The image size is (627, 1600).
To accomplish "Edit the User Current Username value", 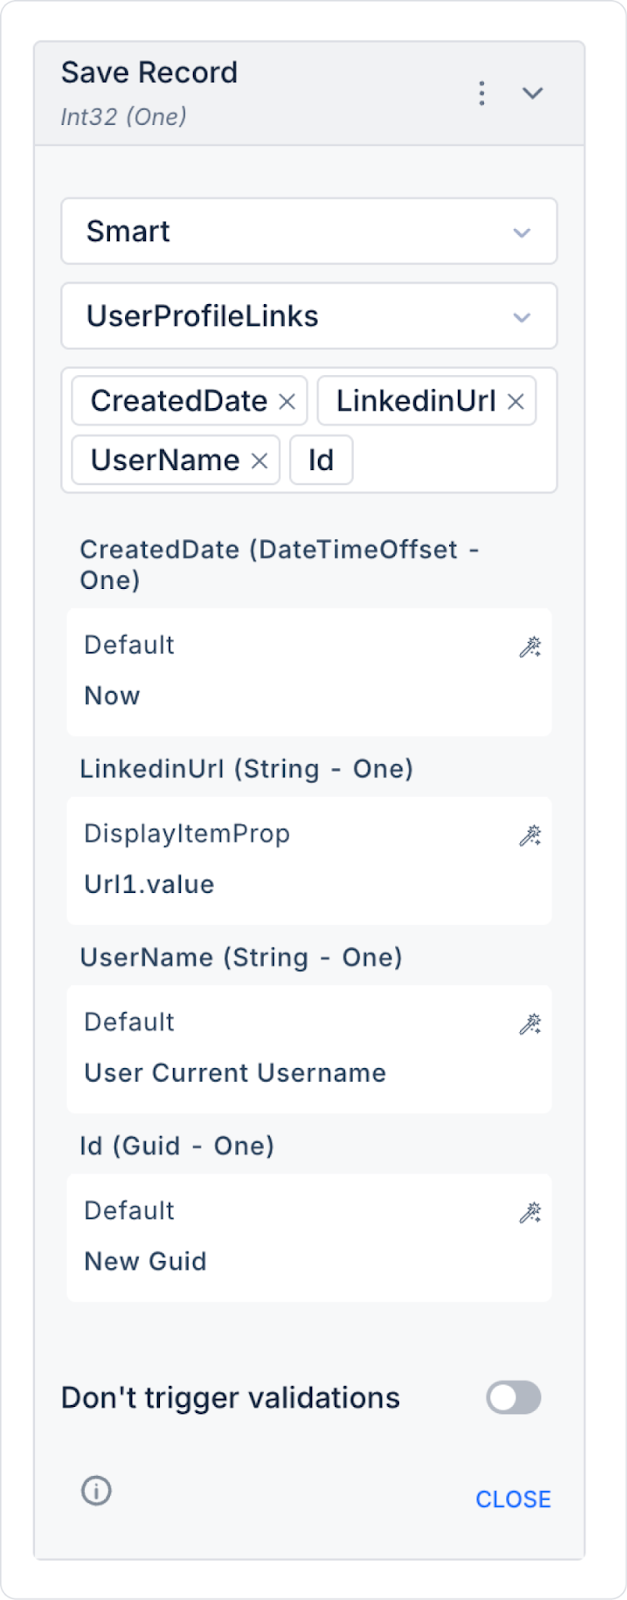I will click(x=235, y=1073).
